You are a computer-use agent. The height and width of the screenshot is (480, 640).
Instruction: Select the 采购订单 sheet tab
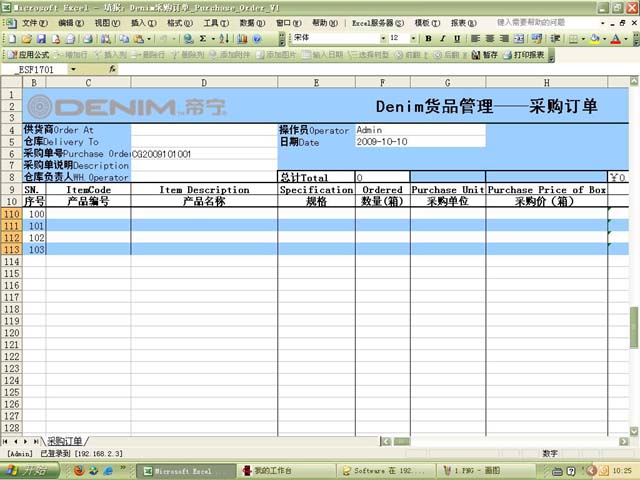[65, 441]
